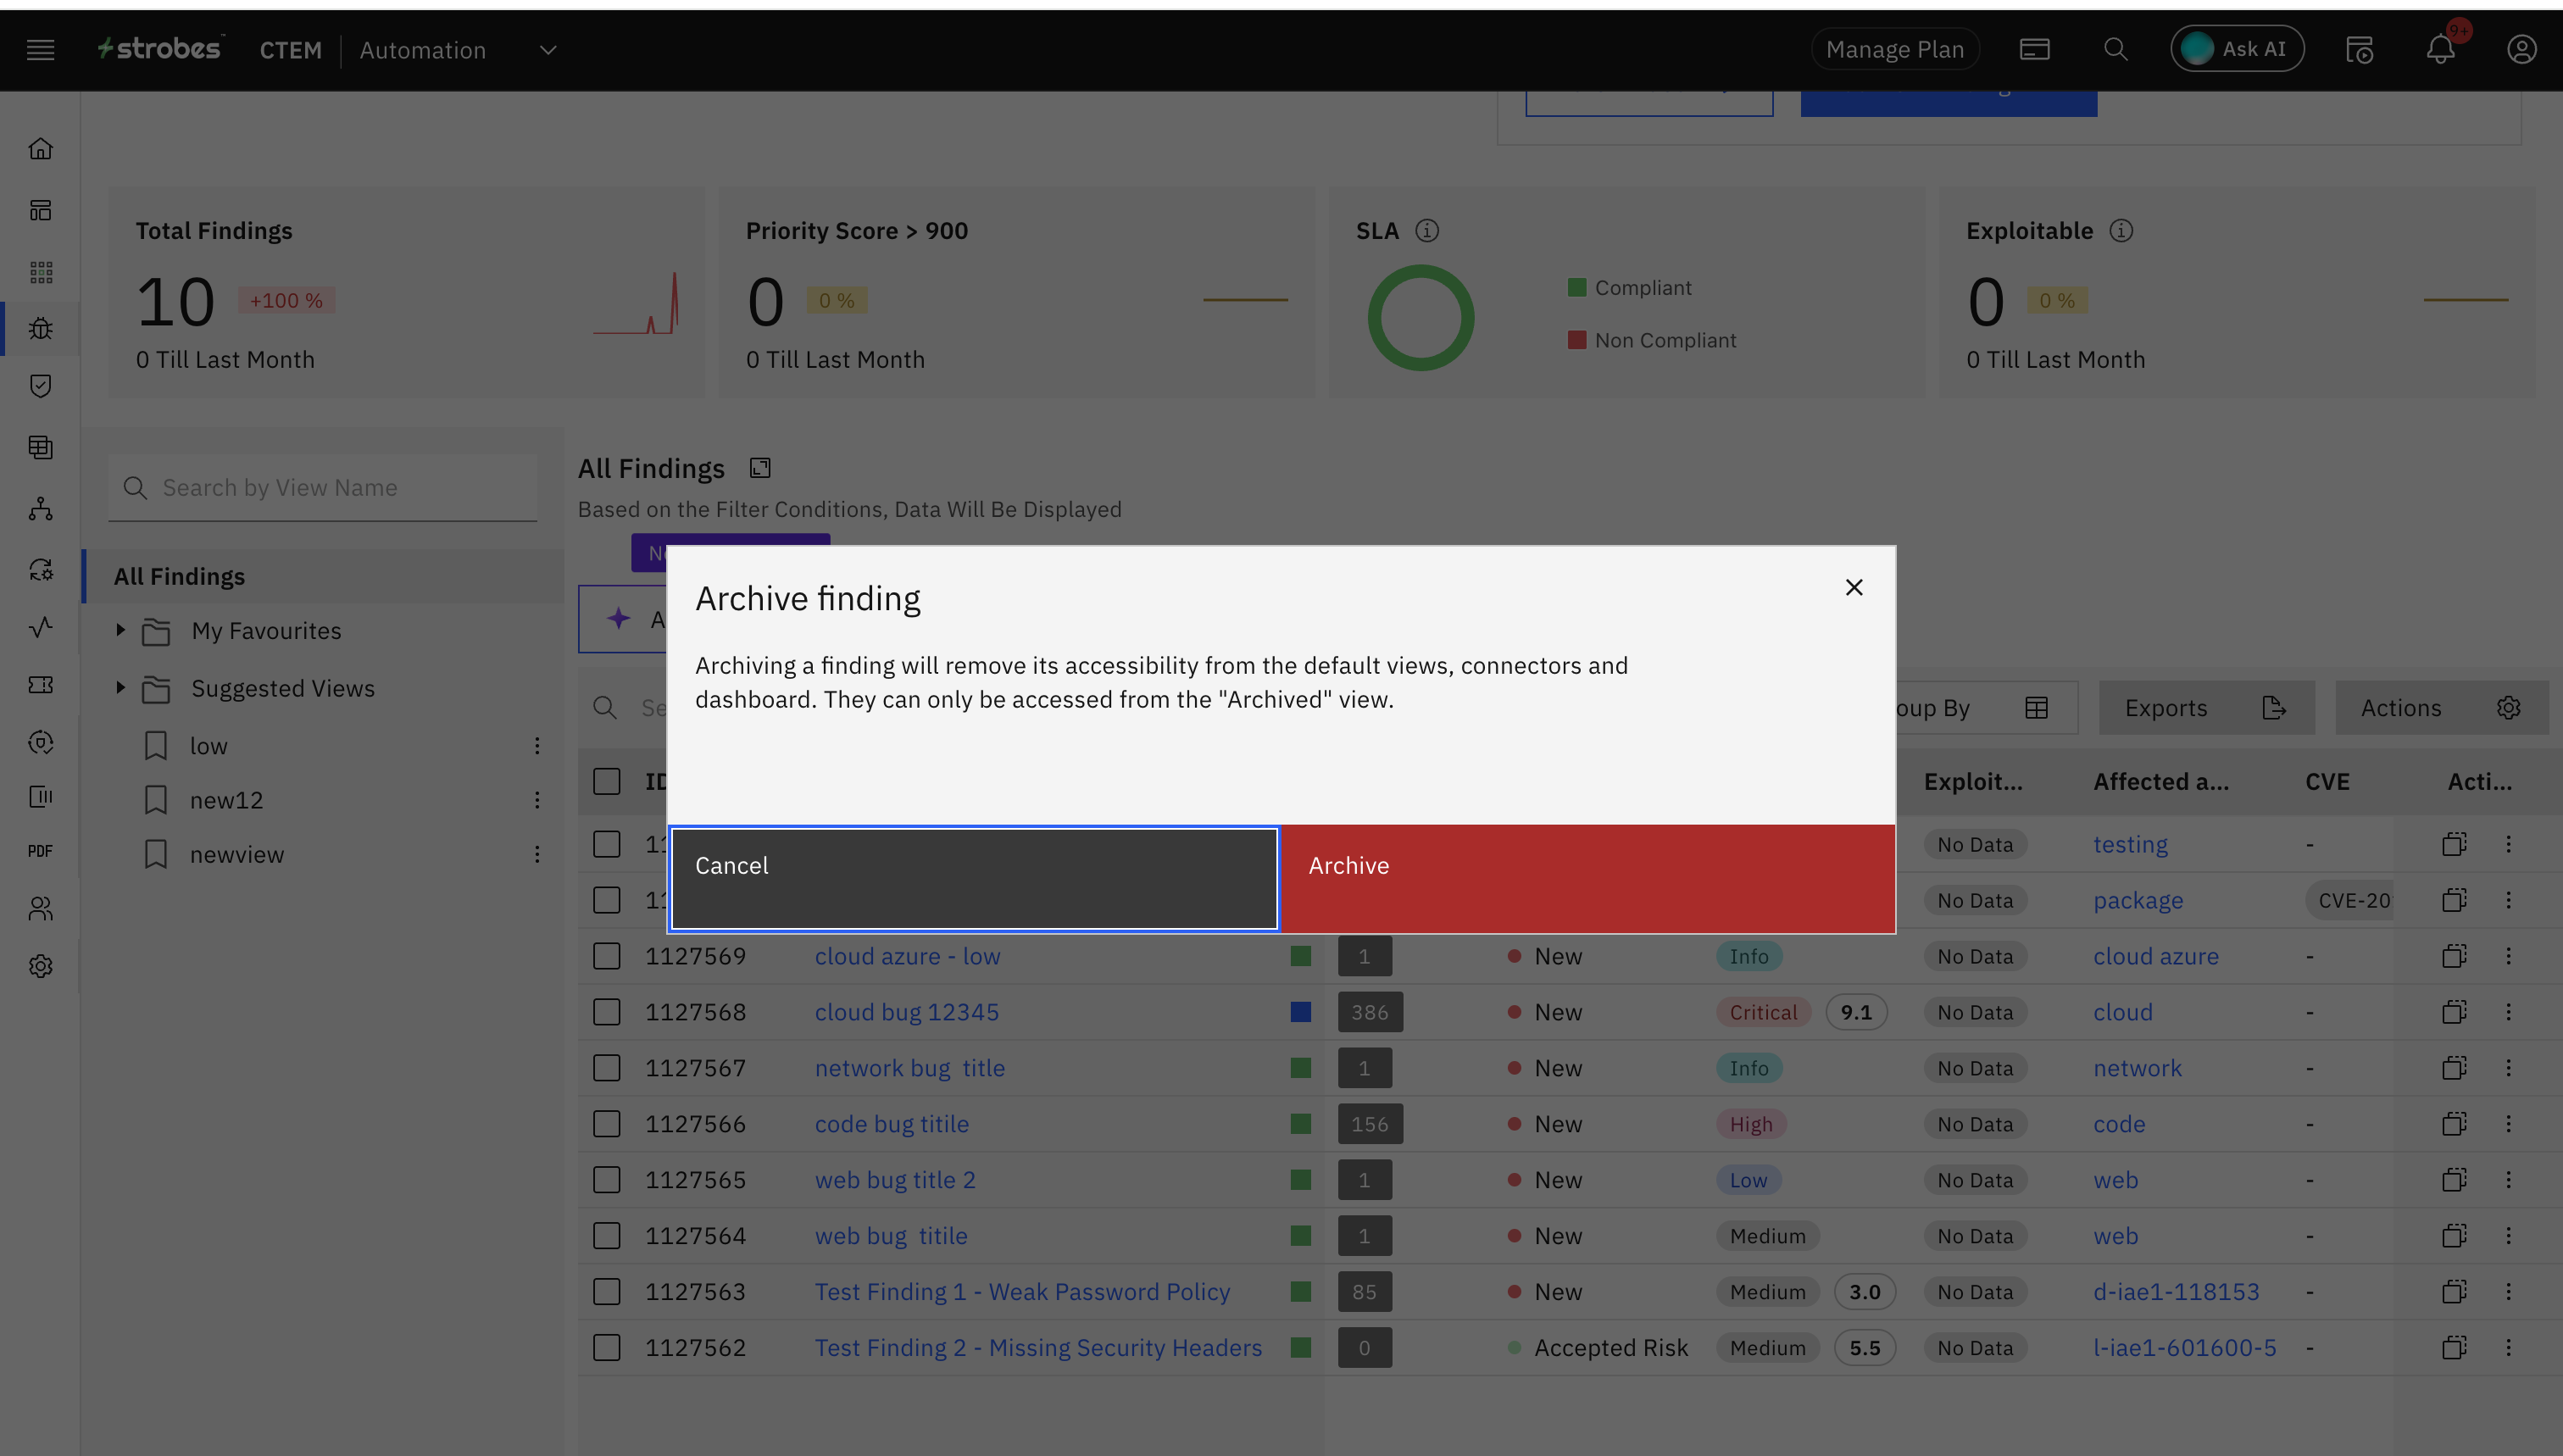Select the new12 saved view
This screenshot has height=1456, width=2563.
(227, 800)
